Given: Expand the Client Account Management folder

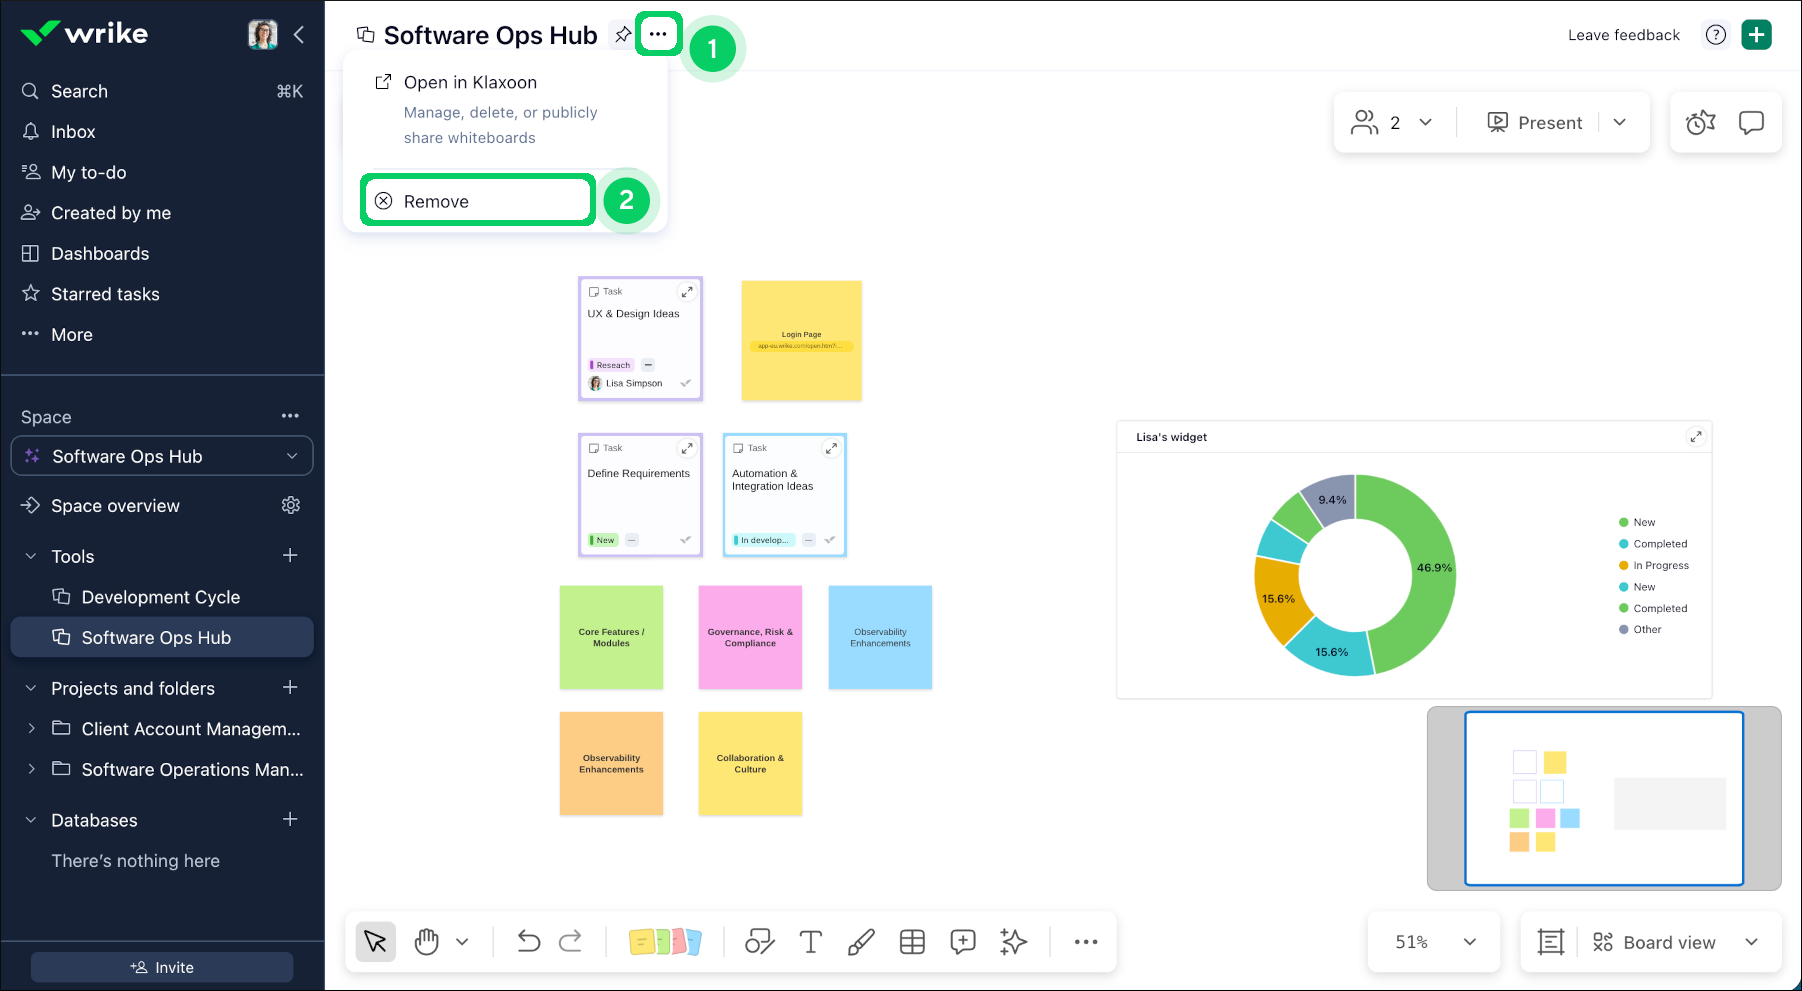Looking at the screenshot, I should click(x=31, y=728).
